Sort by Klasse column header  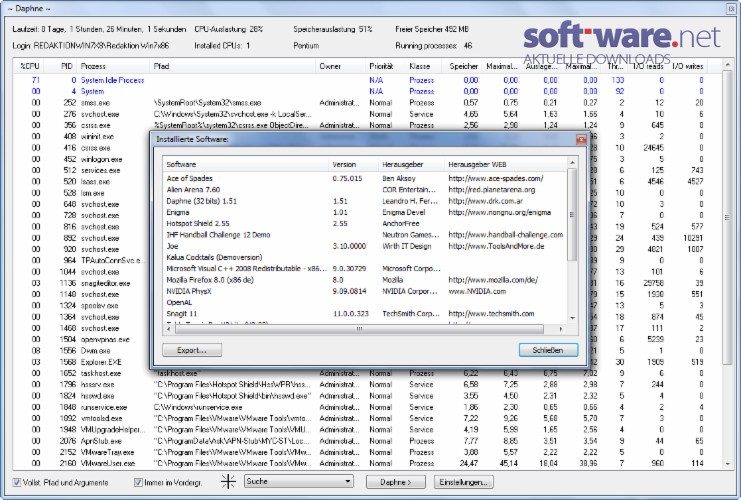(x=423, y=66)
